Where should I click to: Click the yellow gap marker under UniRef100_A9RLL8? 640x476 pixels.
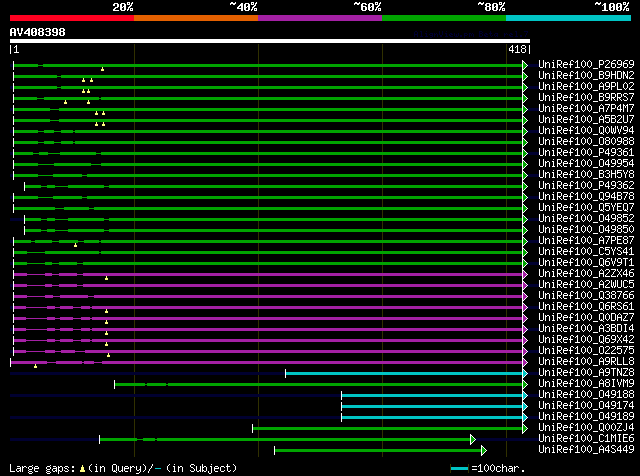pyautogui.click(x=36, y=366)
